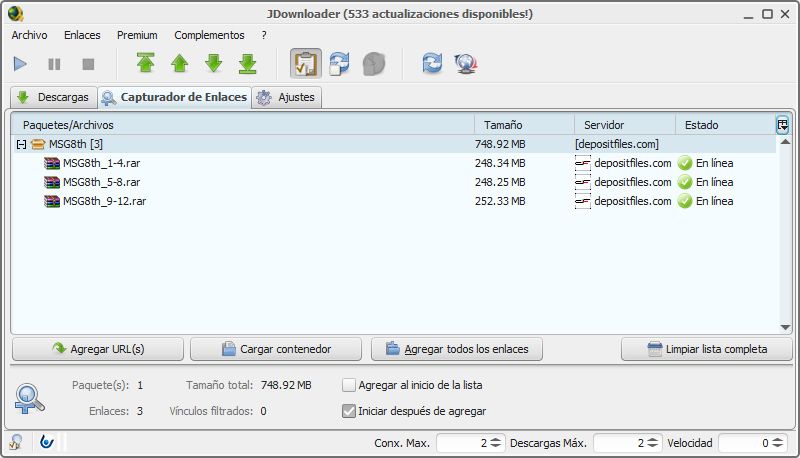Image resolution: width=800 pixels, height=458 pixels.
Task: Click green online status icon for MSG8th_1-4.rar
Action: click(685, 163)
